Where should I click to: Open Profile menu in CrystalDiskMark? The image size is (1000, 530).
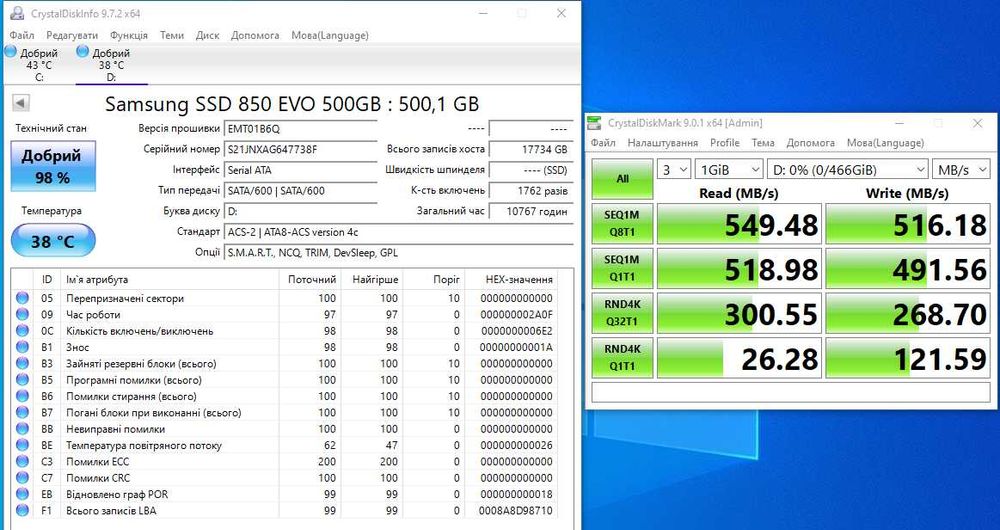point(724,143)
